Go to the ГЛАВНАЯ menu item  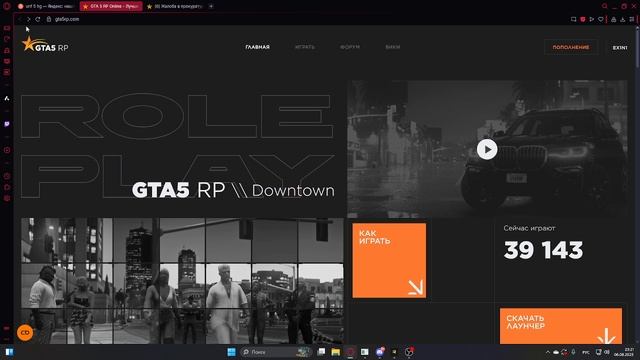click(x=257, y=47)
